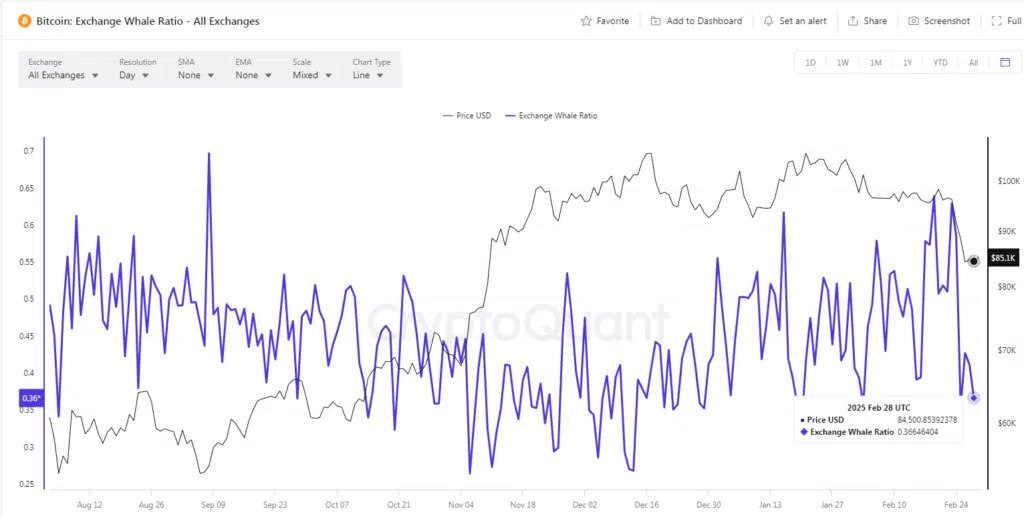The height and width of the screenshot is (517, 1024).
Task: Toggle the Exchange Whale Ratio legend series
Action: coord(550,116)
